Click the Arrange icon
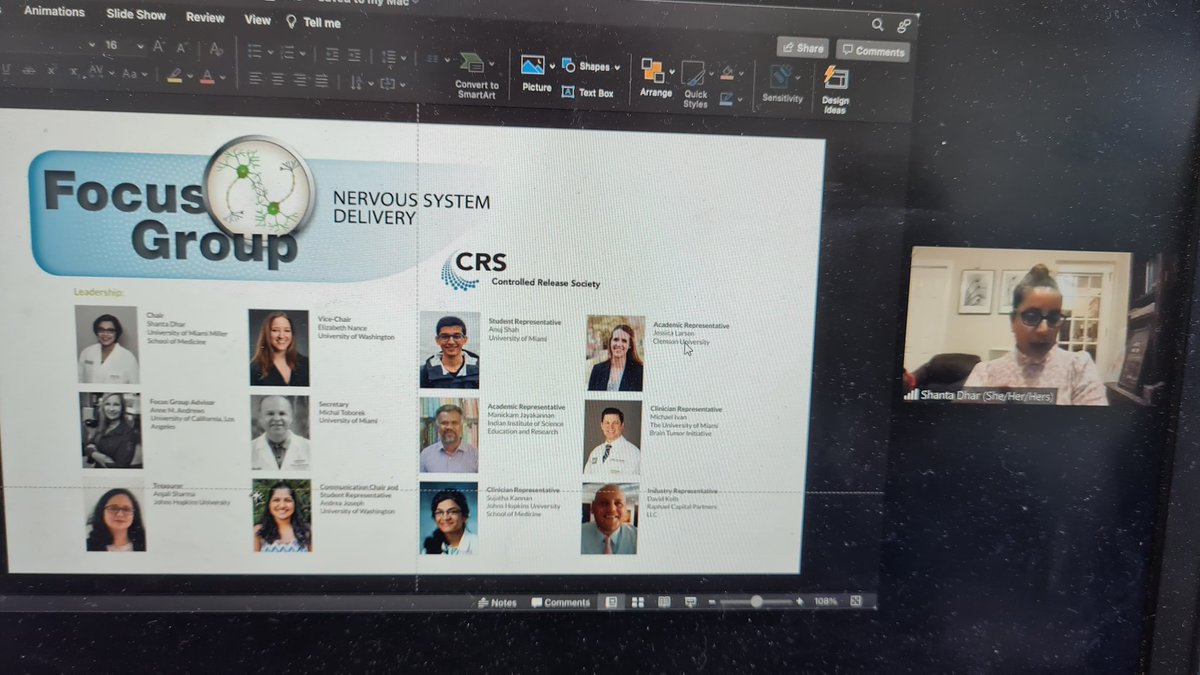This screenshot has width=1200, height=675. pos(654,71)
